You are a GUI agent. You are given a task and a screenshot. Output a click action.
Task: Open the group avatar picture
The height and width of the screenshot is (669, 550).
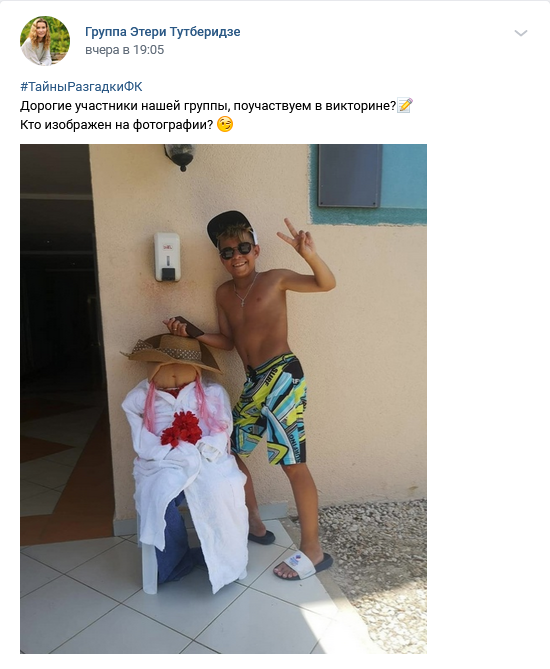[45, 41]
